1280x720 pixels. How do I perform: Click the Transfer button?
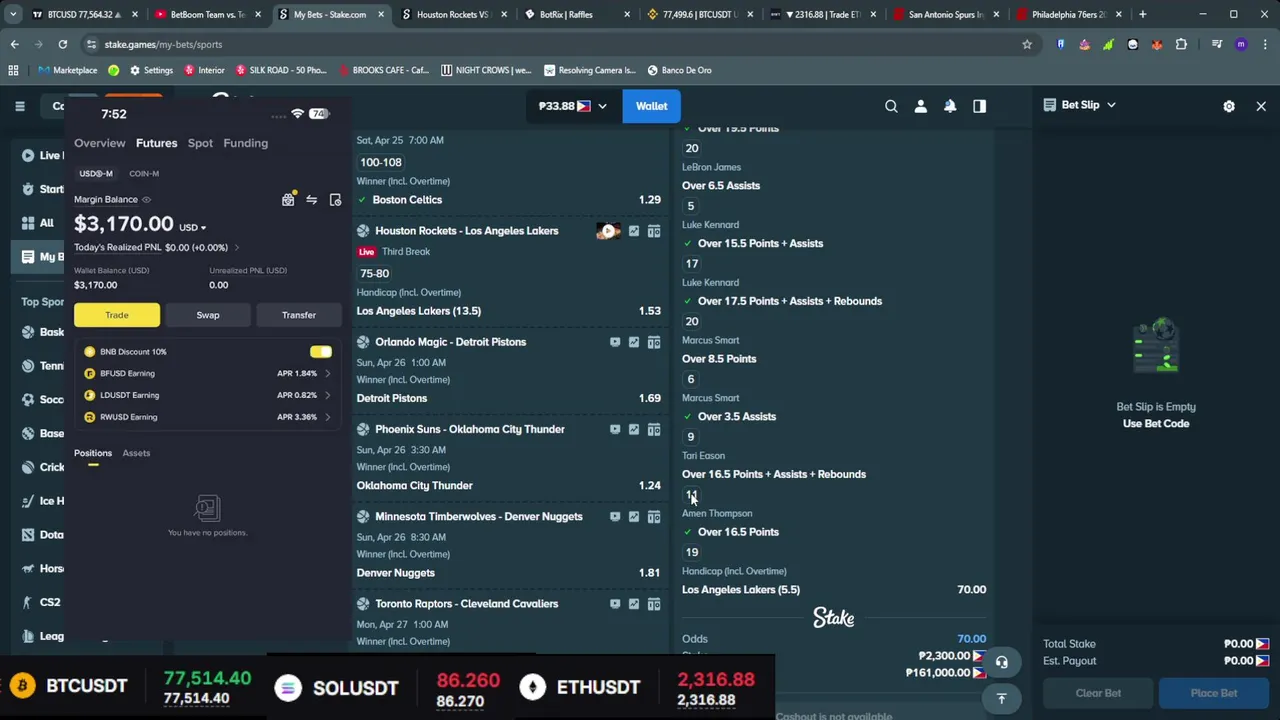[299, 315]
